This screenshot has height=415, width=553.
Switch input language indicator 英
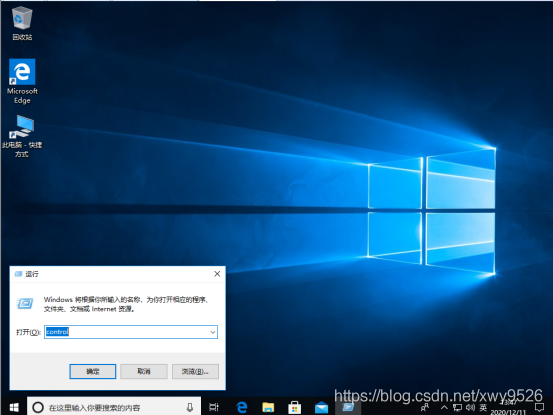(x=483, y=408)
